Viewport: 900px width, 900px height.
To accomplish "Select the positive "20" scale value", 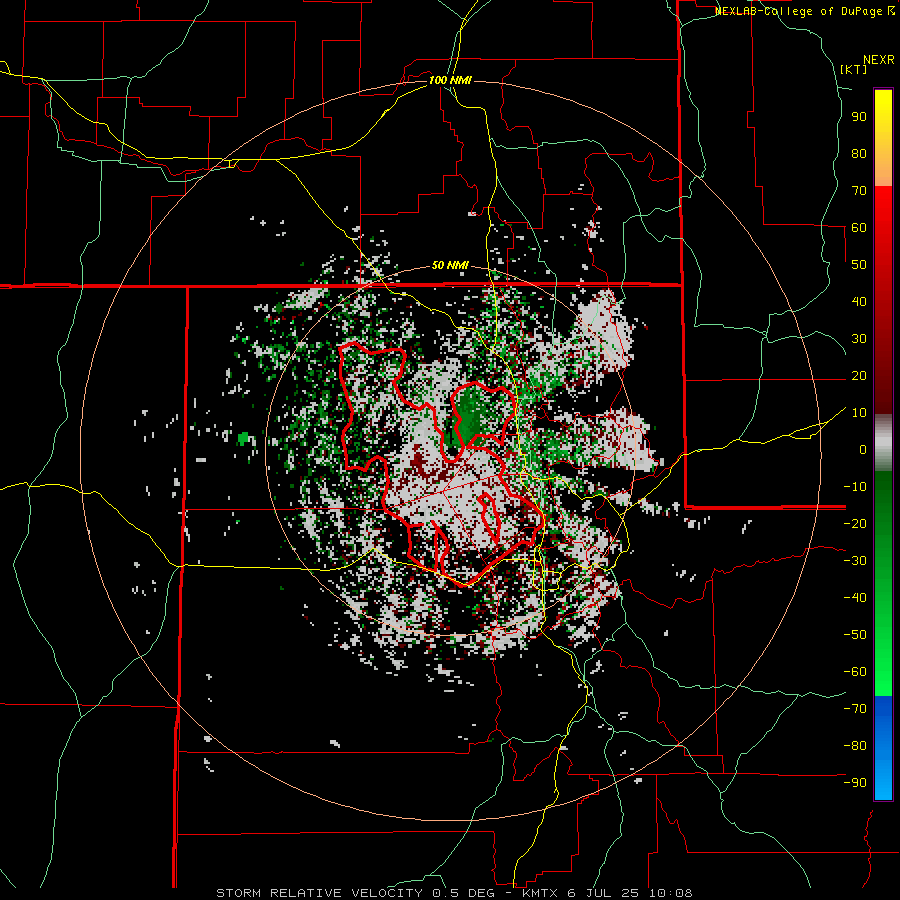I will coord(859,375).
